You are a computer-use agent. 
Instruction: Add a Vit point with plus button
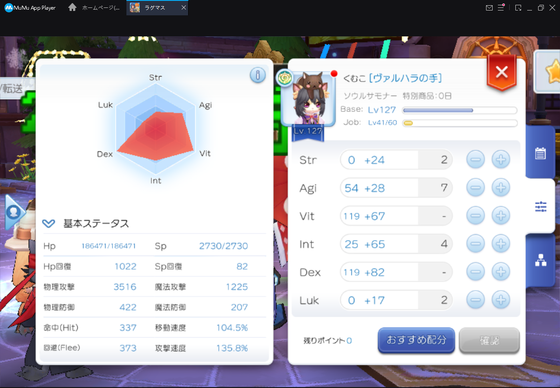pos(501,216)
